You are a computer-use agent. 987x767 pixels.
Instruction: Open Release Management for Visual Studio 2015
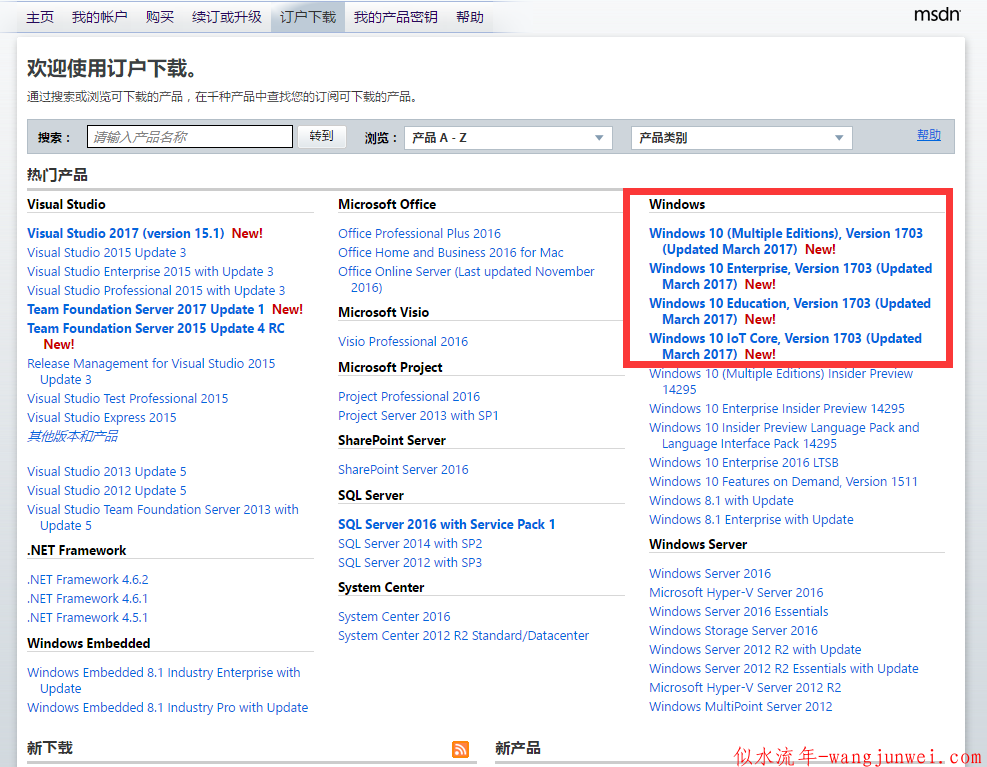click(x=151, y=372)
